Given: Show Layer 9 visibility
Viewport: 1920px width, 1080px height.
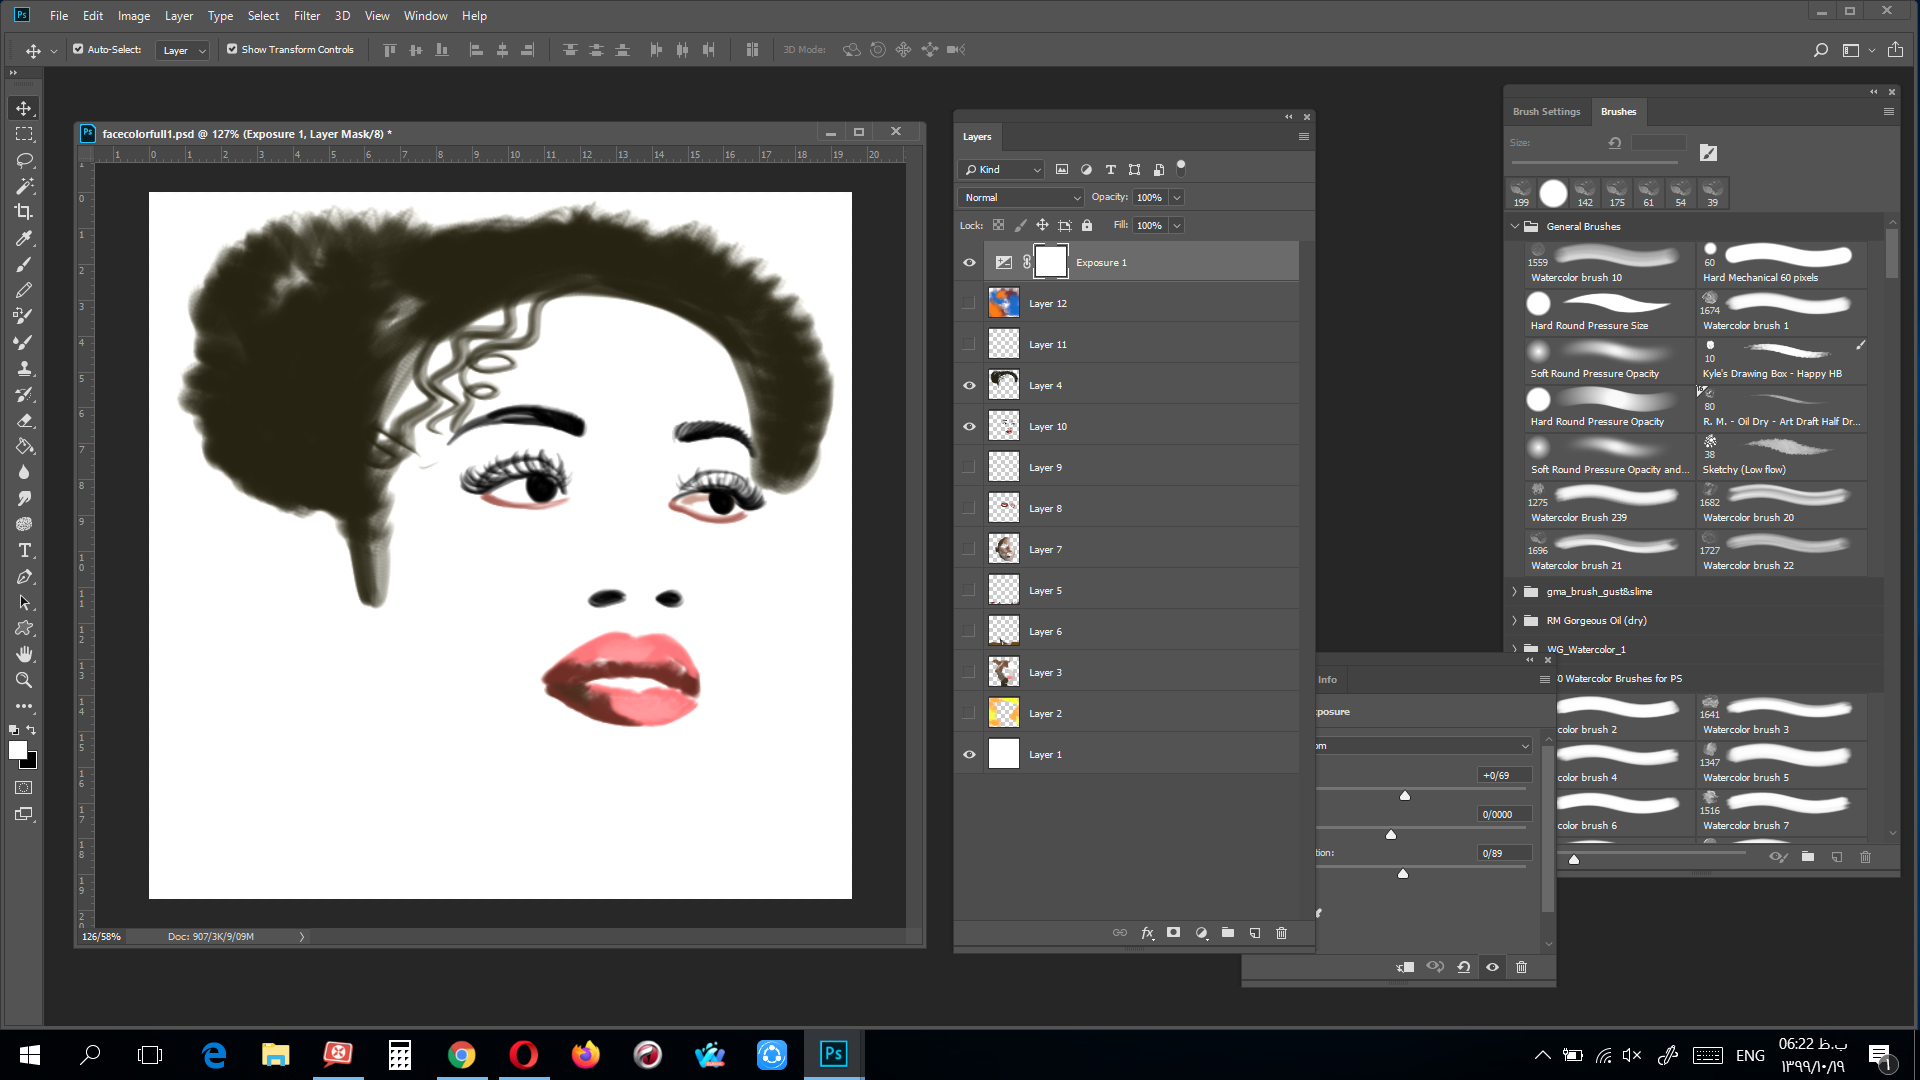Looking at the screenshot, I should 969,468.
